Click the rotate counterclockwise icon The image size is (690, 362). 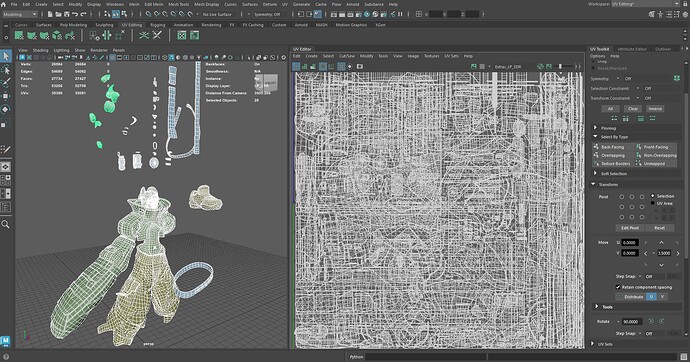click(651, 322)
